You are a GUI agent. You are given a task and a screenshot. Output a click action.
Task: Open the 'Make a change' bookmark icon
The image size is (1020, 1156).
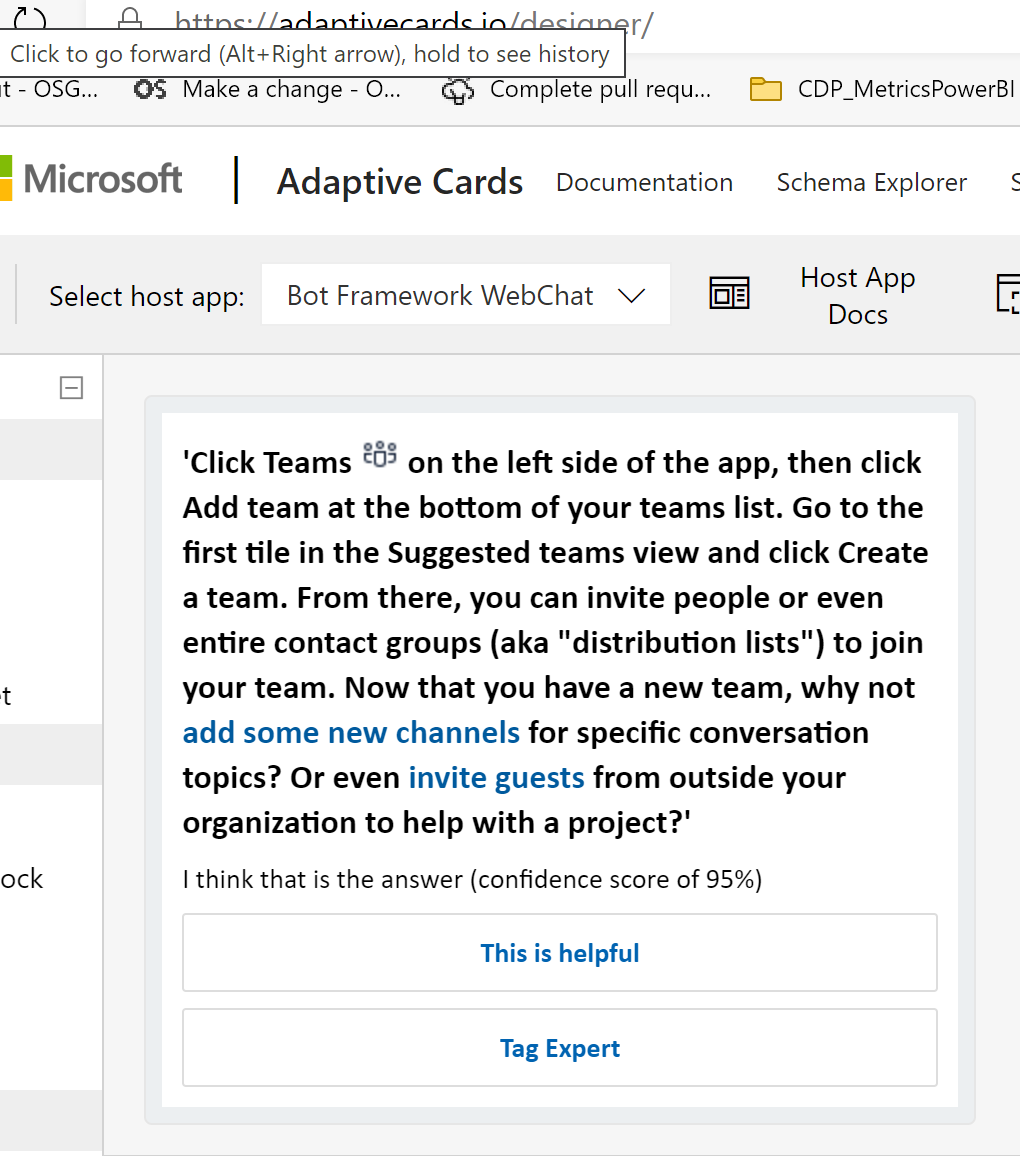coord(150,89)
